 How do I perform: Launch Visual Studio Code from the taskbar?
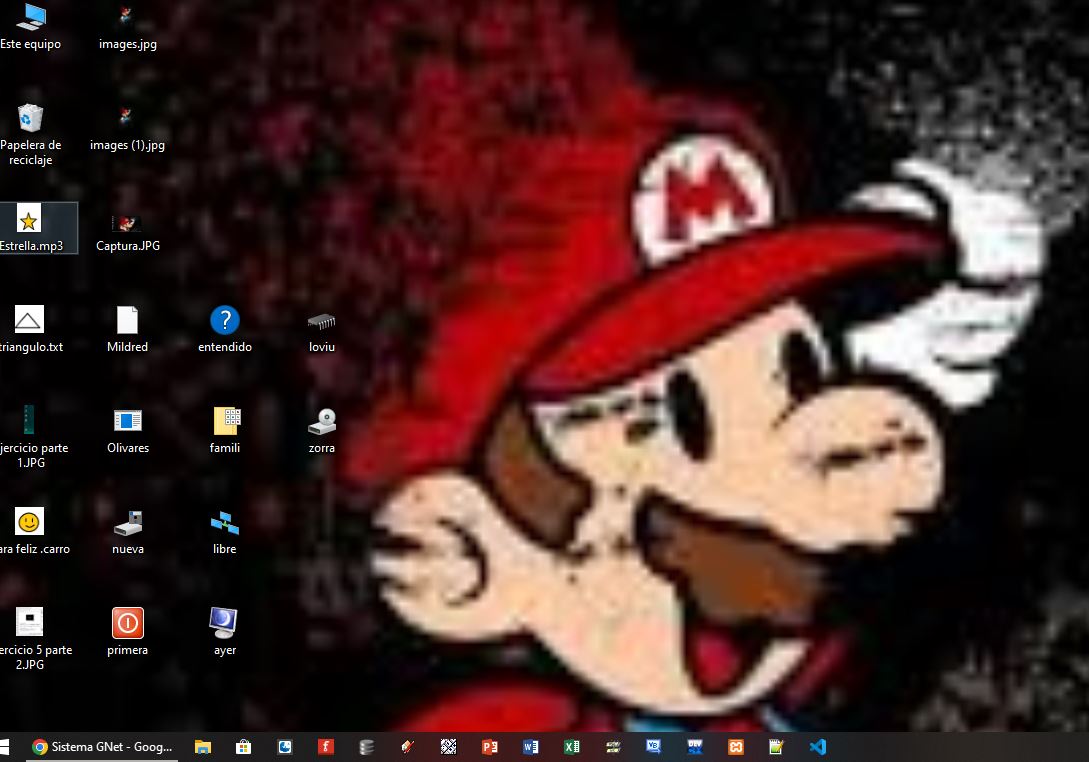tap(818, 746)
